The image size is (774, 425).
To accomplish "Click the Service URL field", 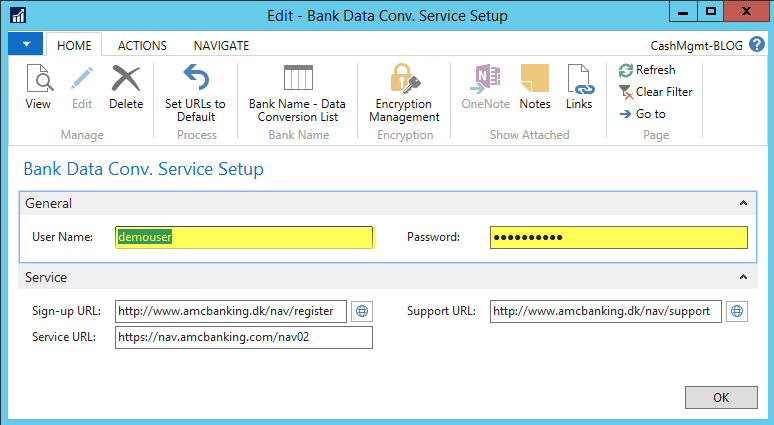I will (244, 337).
